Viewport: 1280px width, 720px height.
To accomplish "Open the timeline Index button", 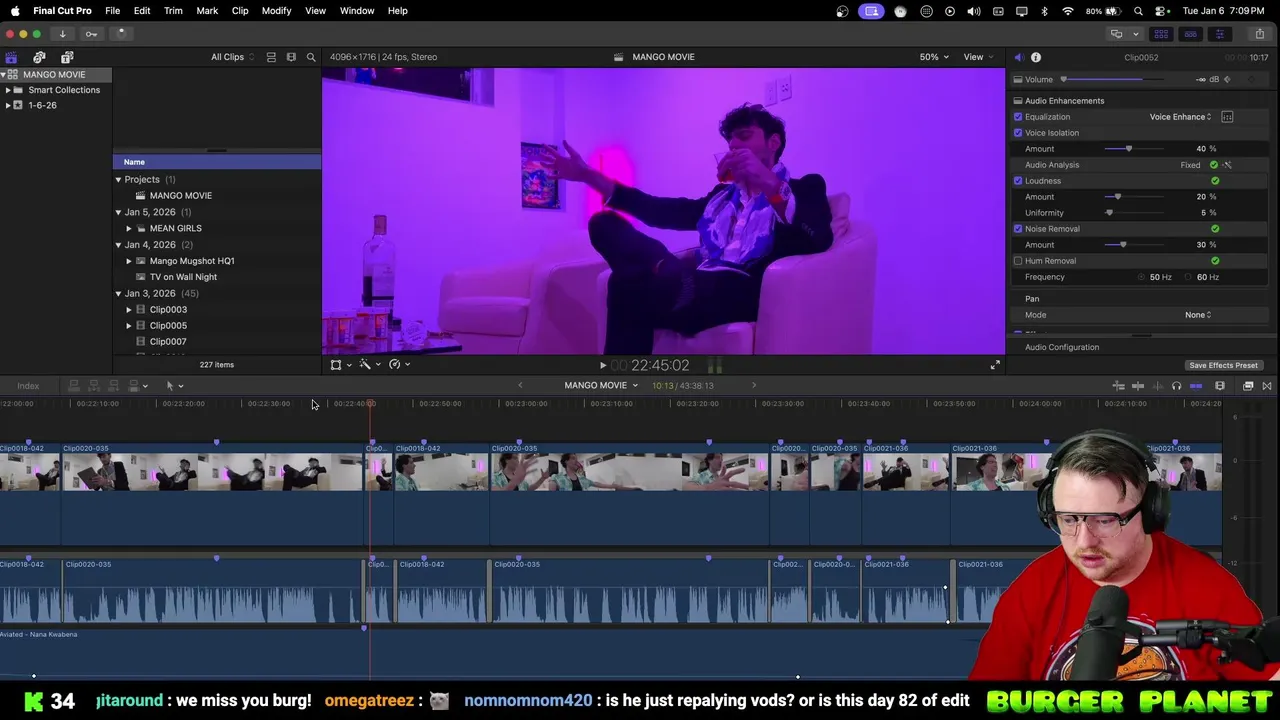I will point(28,386).
